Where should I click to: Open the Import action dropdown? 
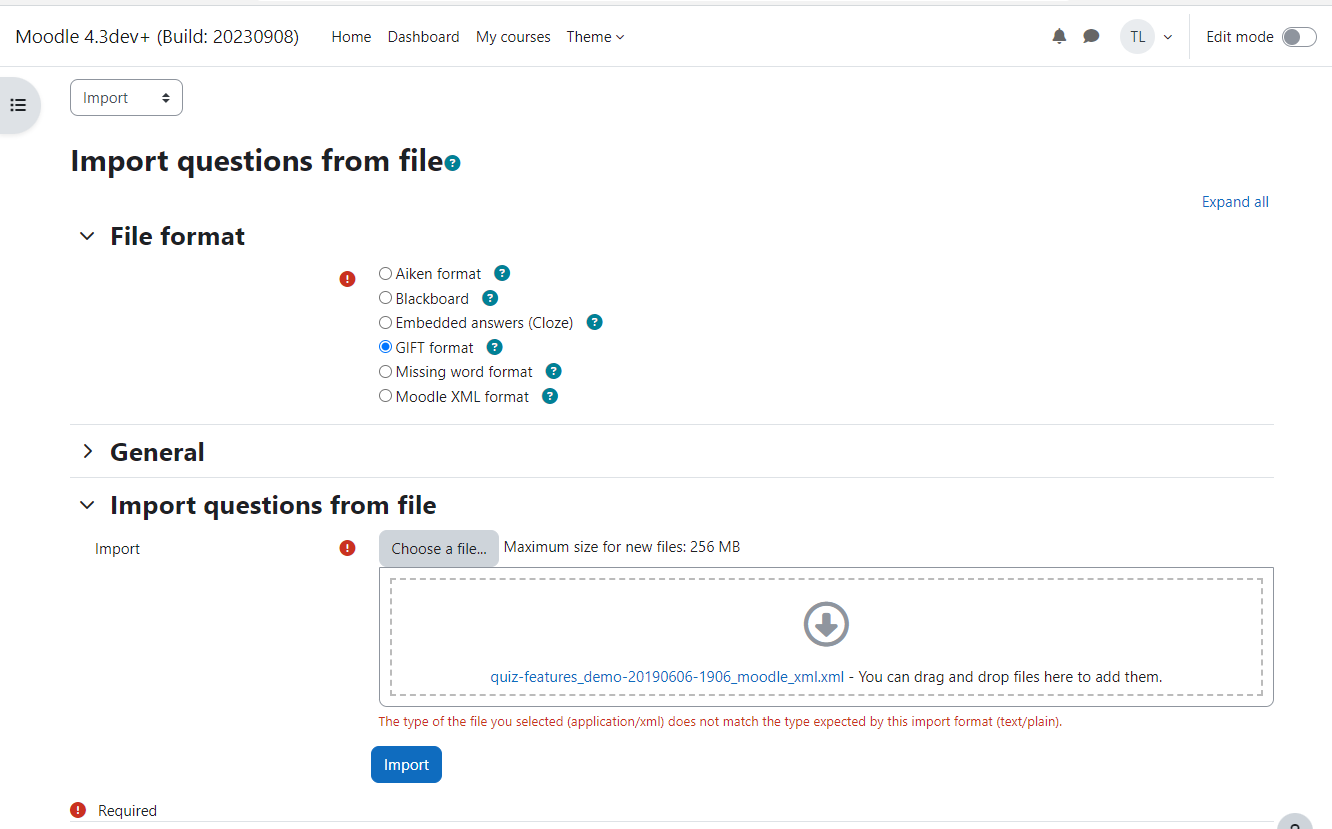click(126, 98)
